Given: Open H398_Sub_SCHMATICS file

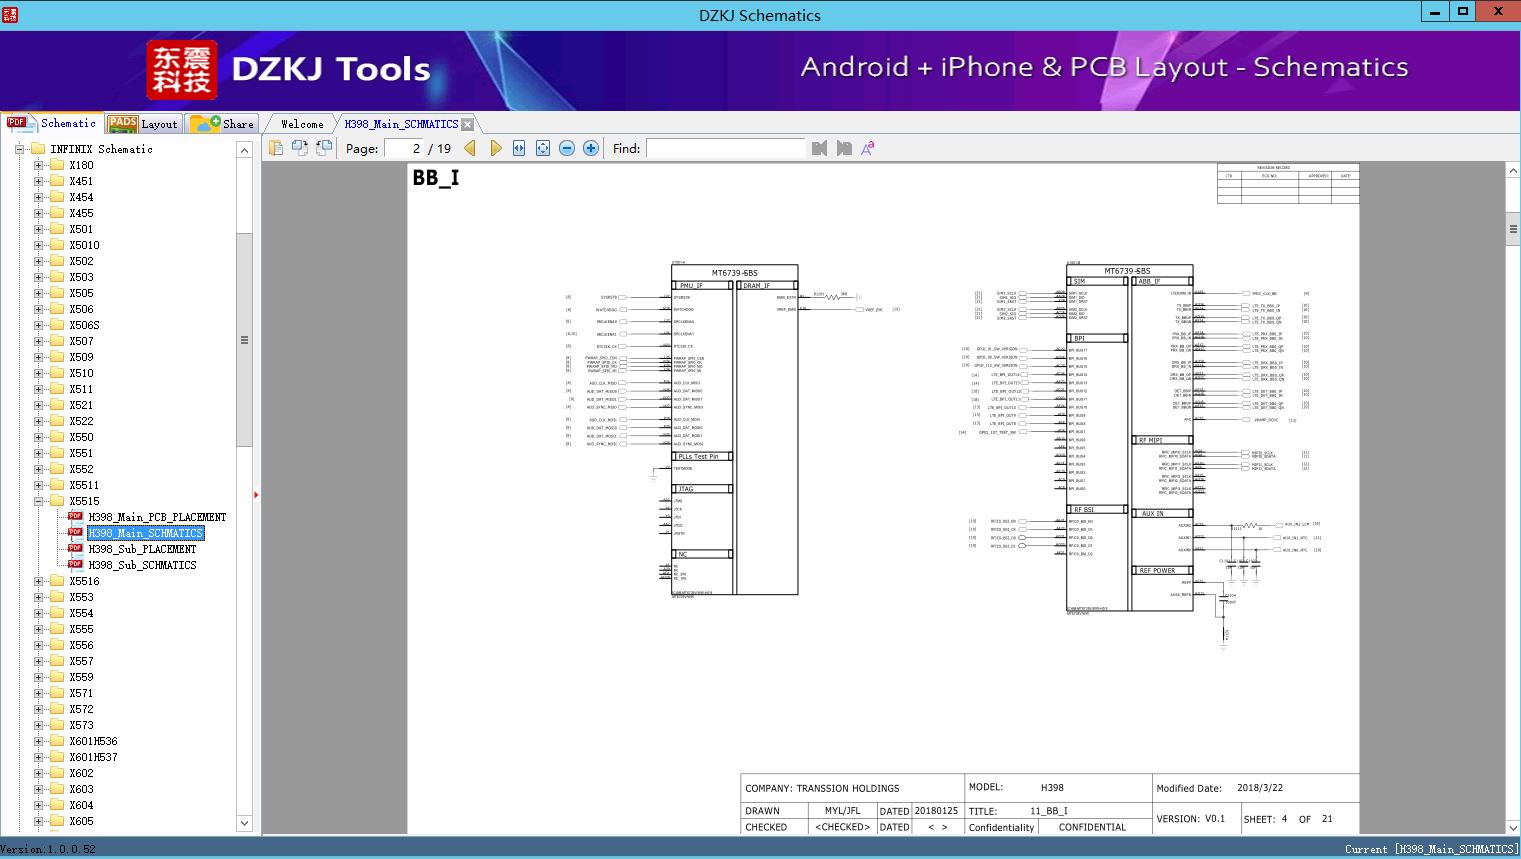Looking at the screenshot, I should (x=142, y=565).
